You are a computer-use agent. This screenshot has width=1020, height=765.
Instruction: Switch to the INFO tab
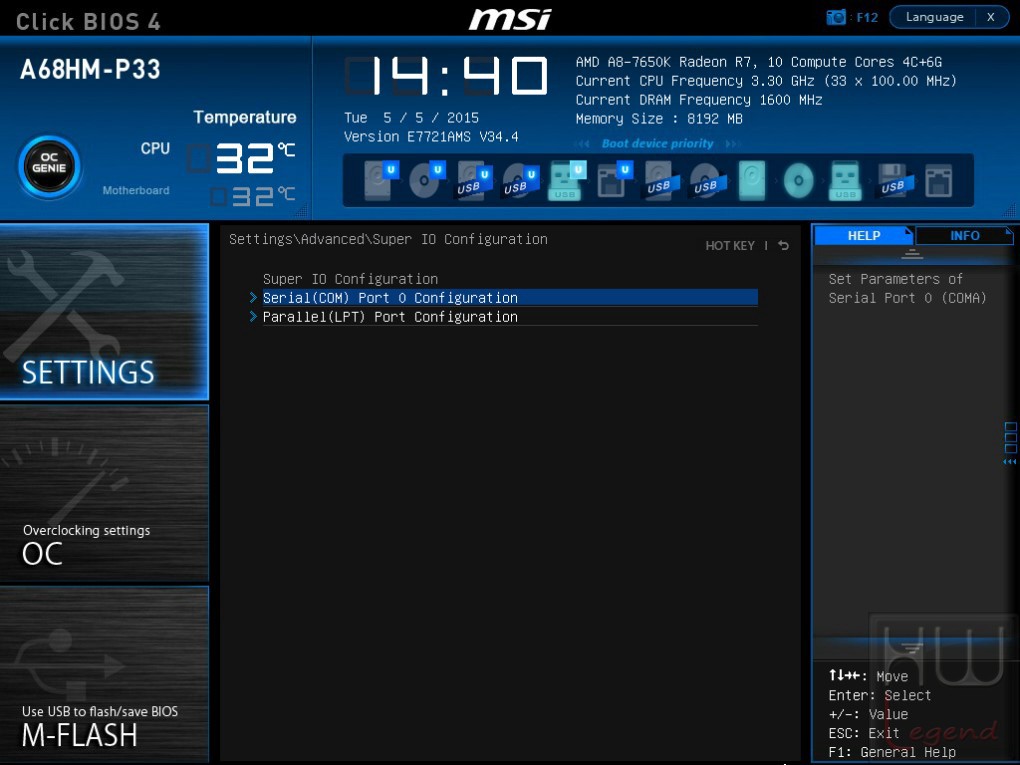tap(964, 235)
